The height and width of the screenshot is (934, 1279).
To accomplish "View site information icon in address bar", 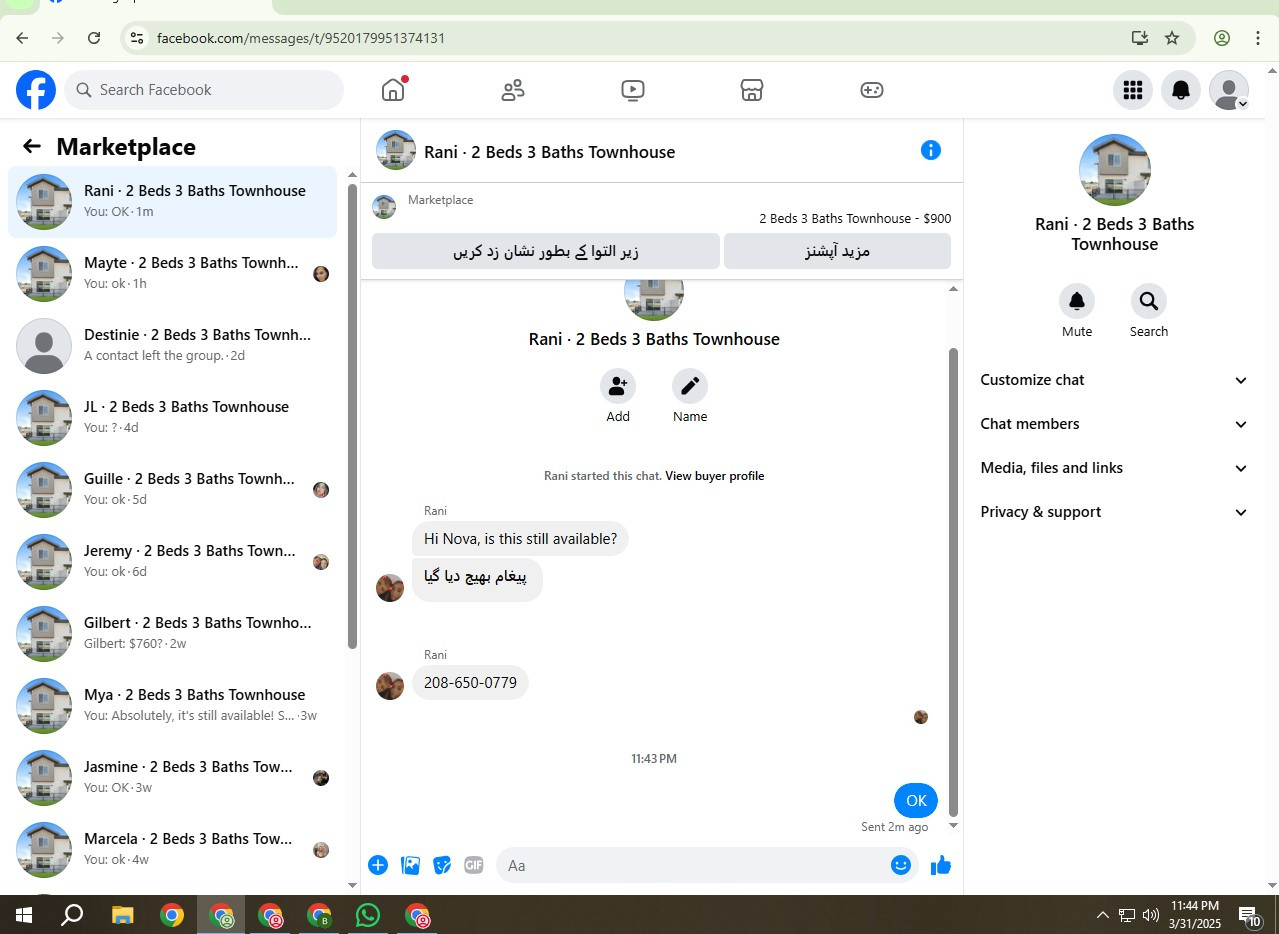I will [x=137, y=38].
